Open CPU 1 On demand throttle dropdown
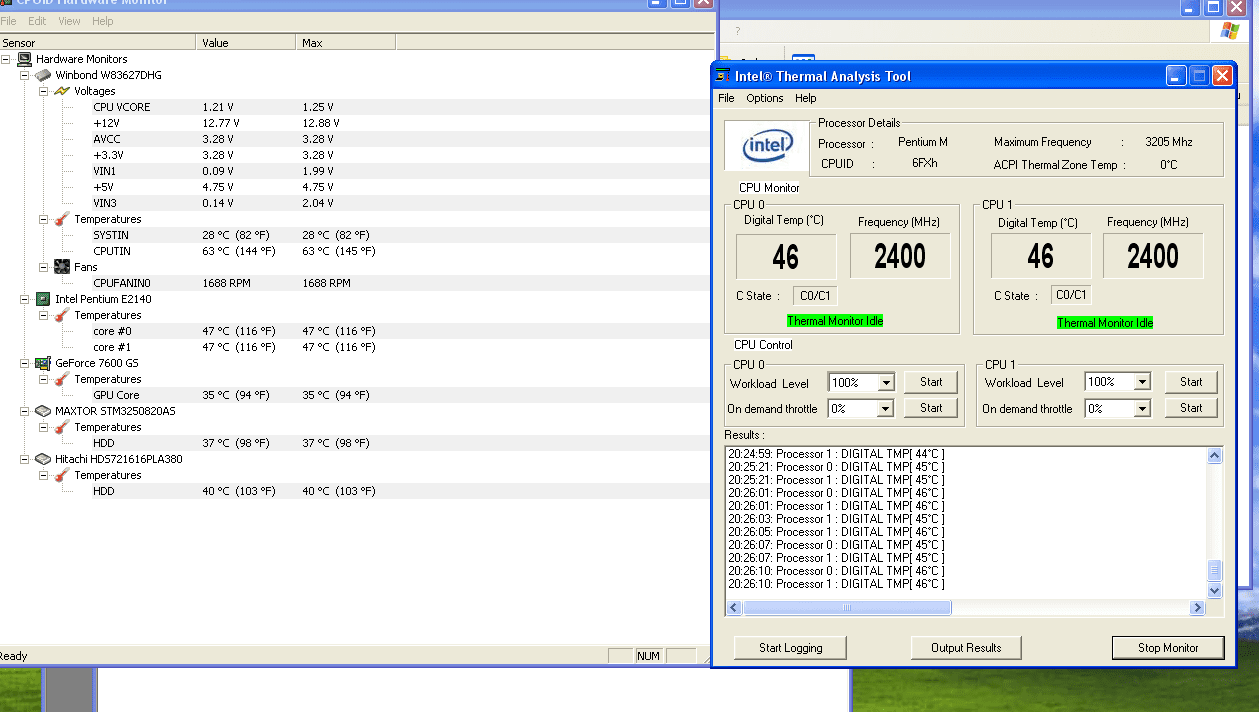This screenshot has height=712, width=1259. [1142, 409]
